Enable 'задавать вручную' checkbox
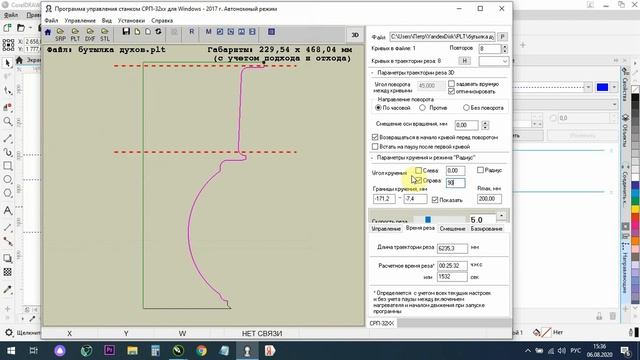 click(x=451, y=84)
